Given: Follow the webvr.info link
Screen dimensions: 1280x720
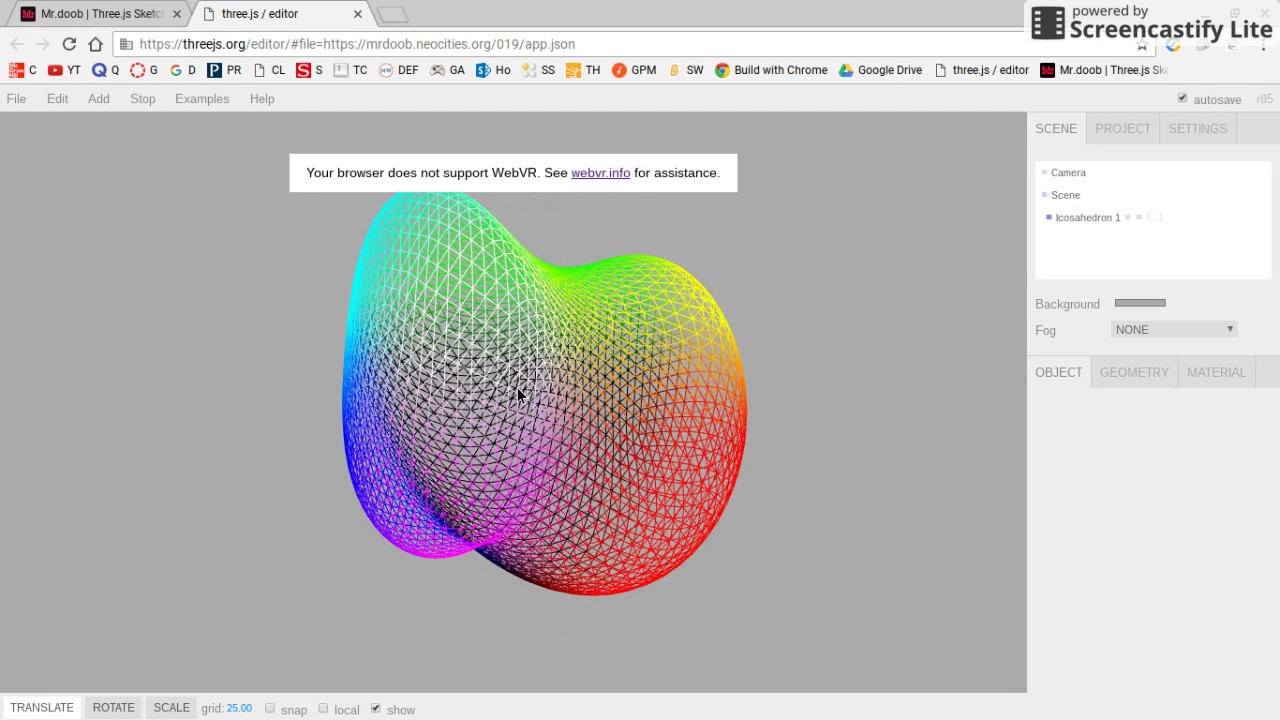Looking at the screenshot, I should (x=600, y=173).
